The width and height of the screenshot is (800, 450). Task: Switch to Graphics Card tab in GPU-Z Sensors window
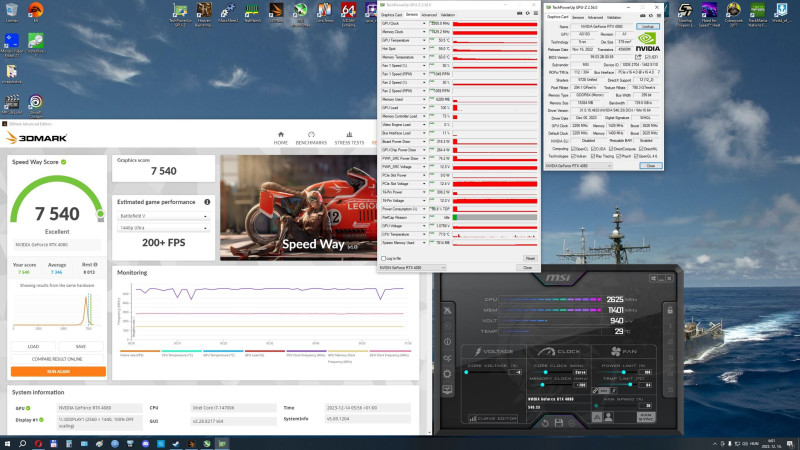point(392,15)
